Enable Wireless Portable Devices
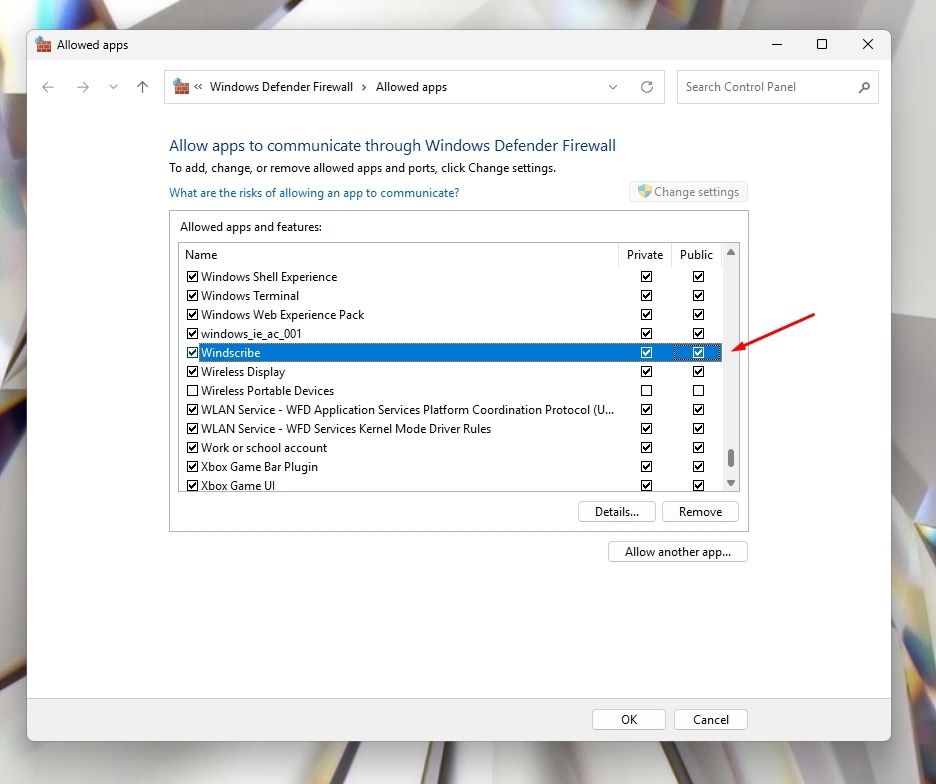The height and width of the screenshot is (784, 936). coord(192,390)
